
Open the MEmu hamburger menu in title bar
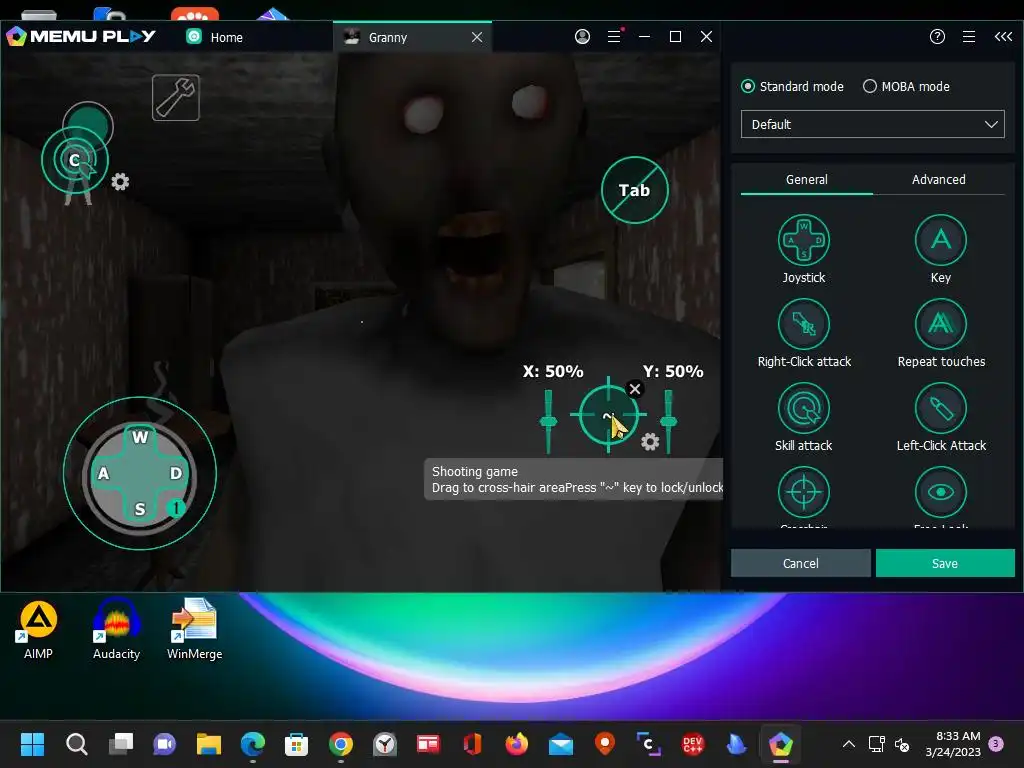tap(614, 37)
